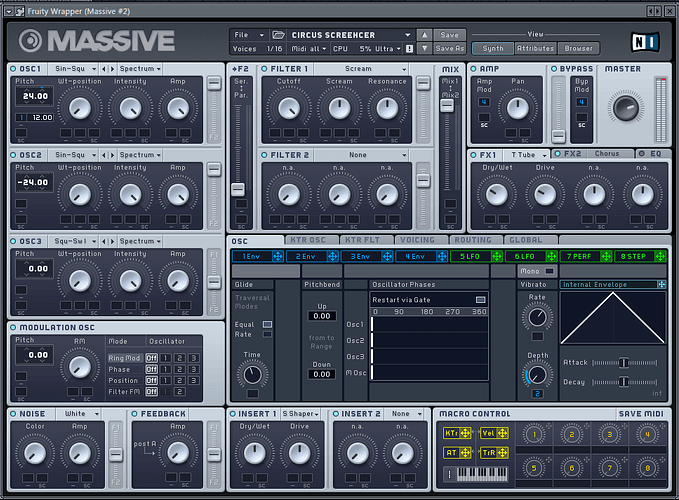
Task: Click the Master volume knob
Action: pyautogui.click(x=626, y=108)
